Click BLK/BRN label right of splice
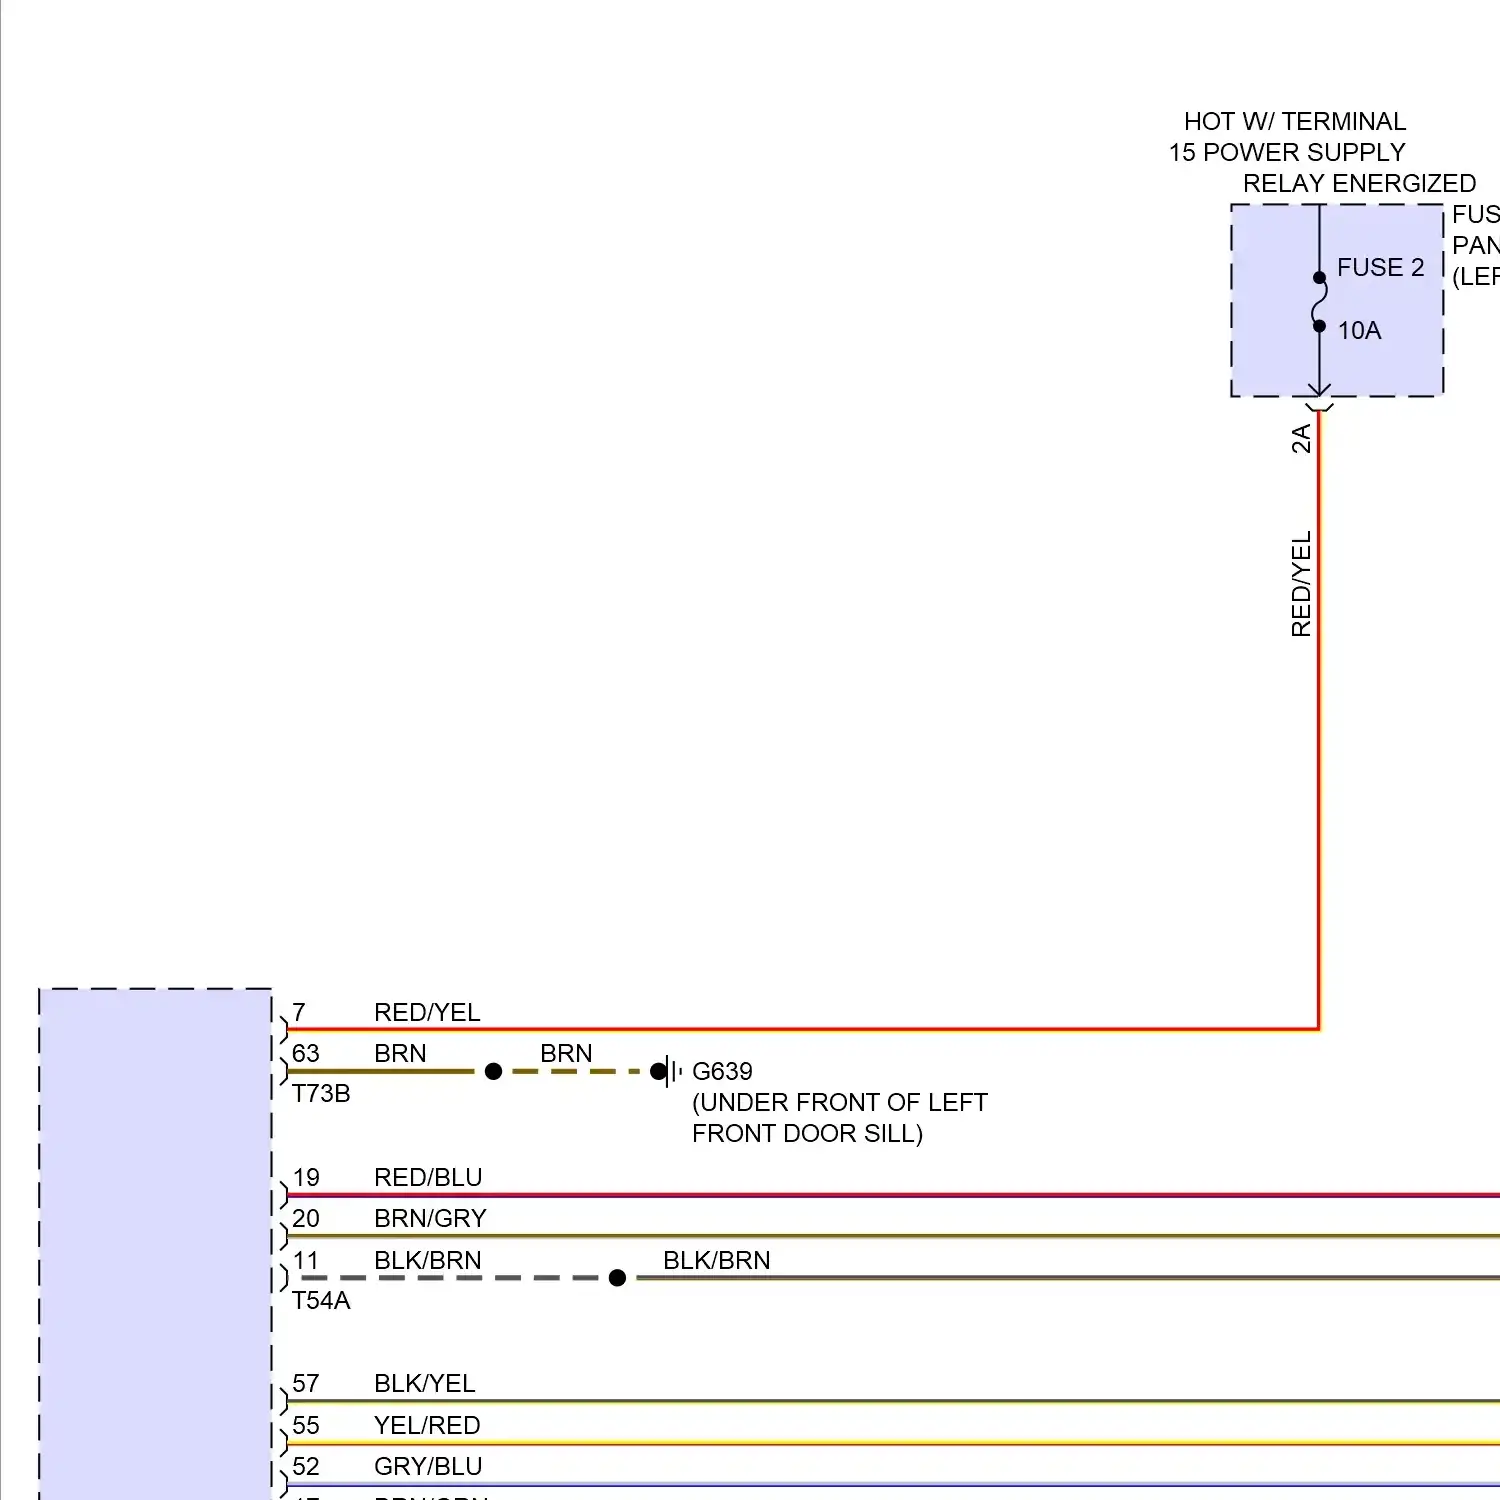Image resolution: width=1500 pixels, height=1500 pixels. point(717,1261)
